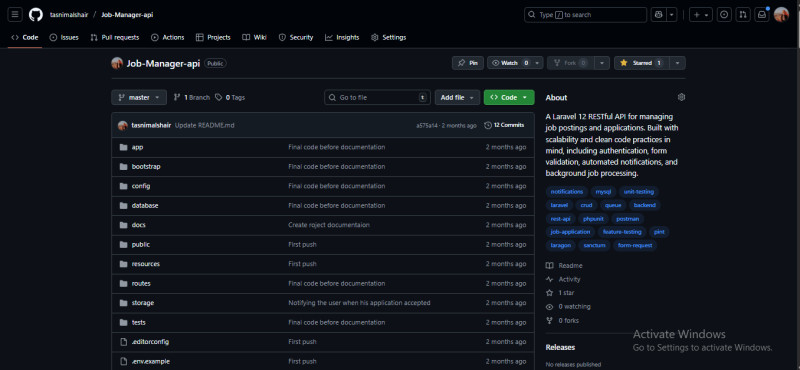Screen dimensions: 800x370
Task: Open the Insights tab
Action: [x=342, y=37]
